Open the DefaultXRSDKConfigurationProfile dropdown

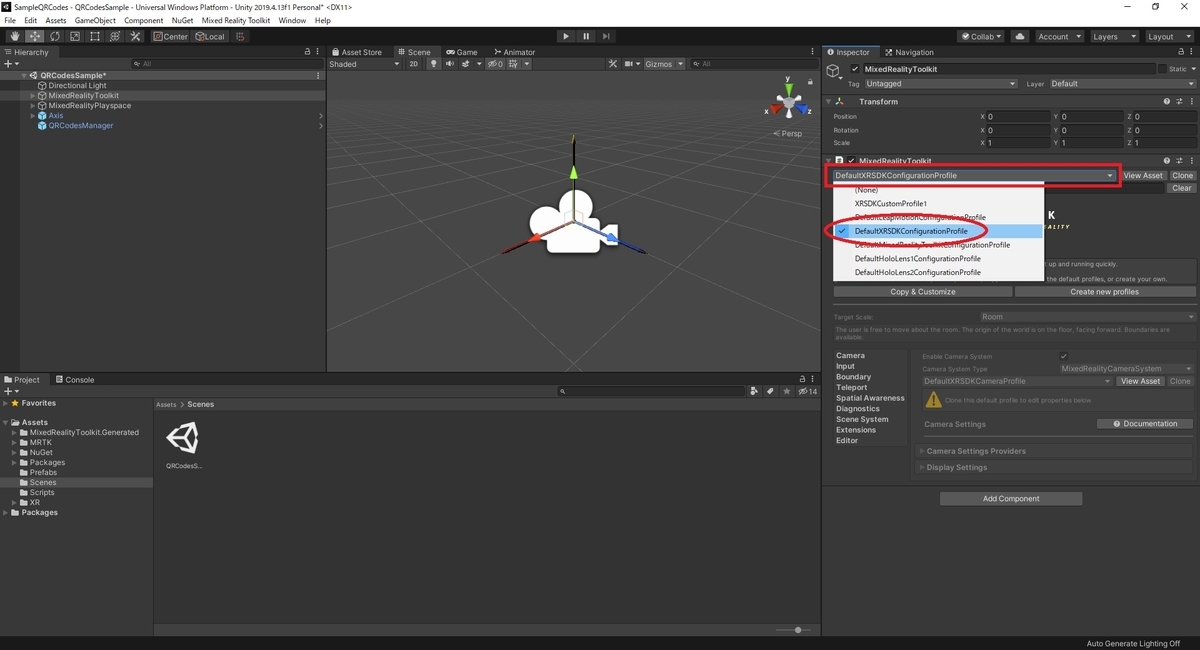coord(974,176)
